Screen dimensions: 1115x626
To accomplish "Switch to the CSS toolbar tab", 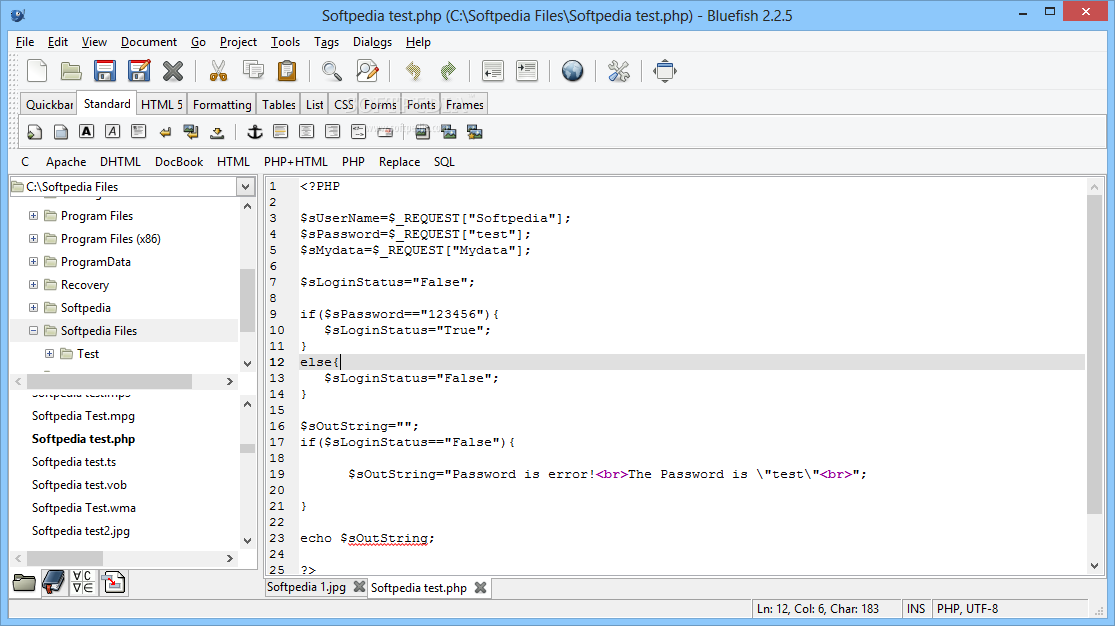I will tap(343, 105).
